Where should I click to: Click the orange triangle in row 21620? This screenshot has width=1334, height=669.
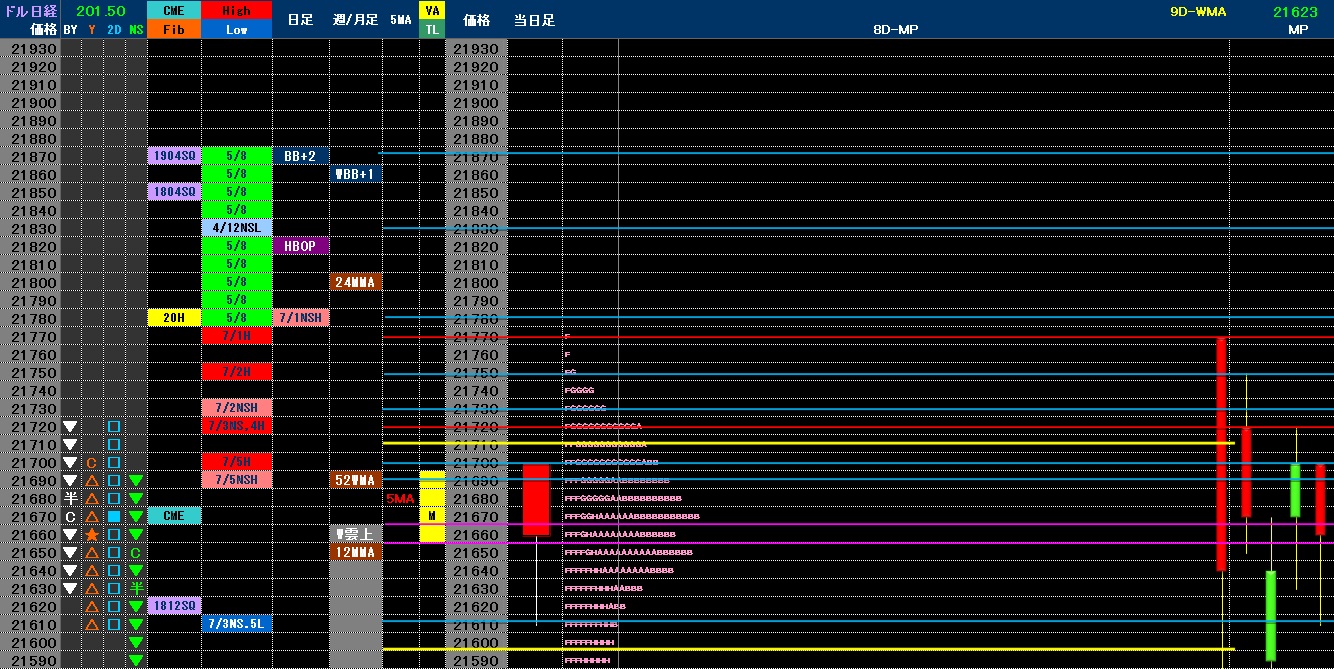(91, 607)
